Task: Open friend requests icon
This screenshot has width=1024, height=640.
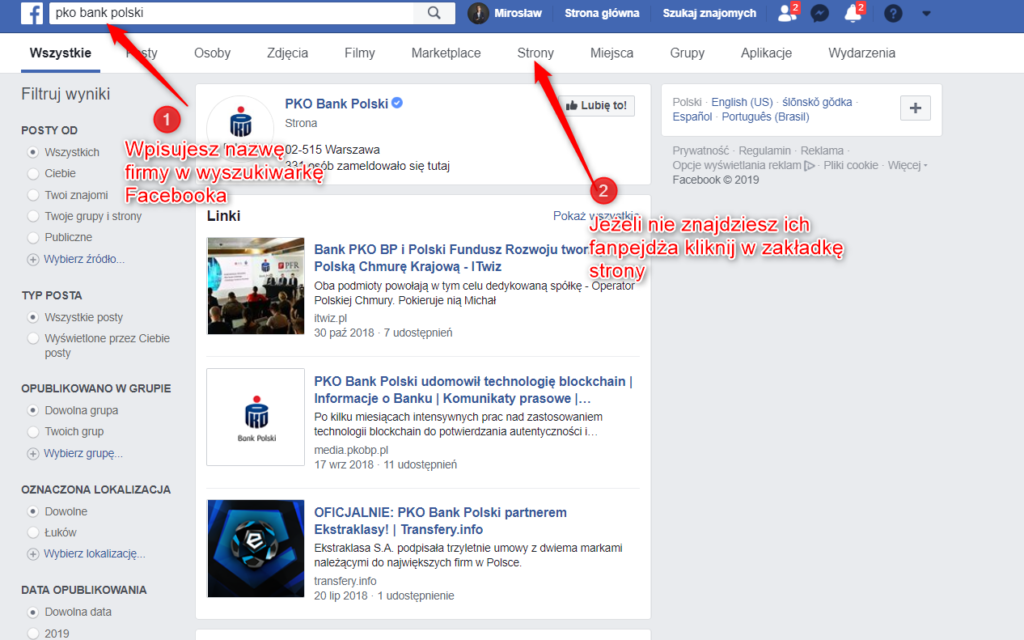Action: (x=786, y=13)
